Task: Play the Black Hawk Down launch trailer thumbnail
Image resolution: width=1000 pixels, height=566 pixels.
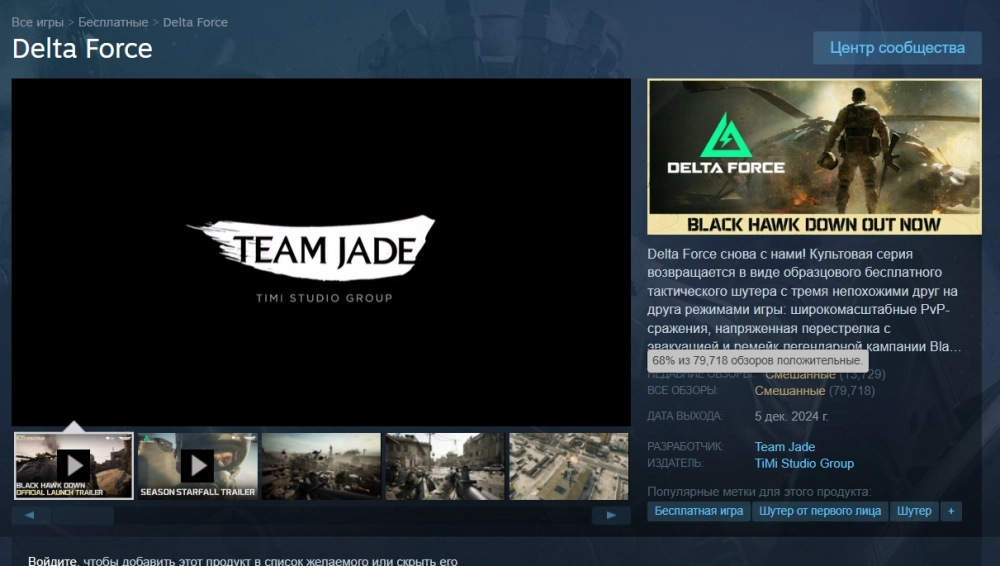Action: (74, 465)
